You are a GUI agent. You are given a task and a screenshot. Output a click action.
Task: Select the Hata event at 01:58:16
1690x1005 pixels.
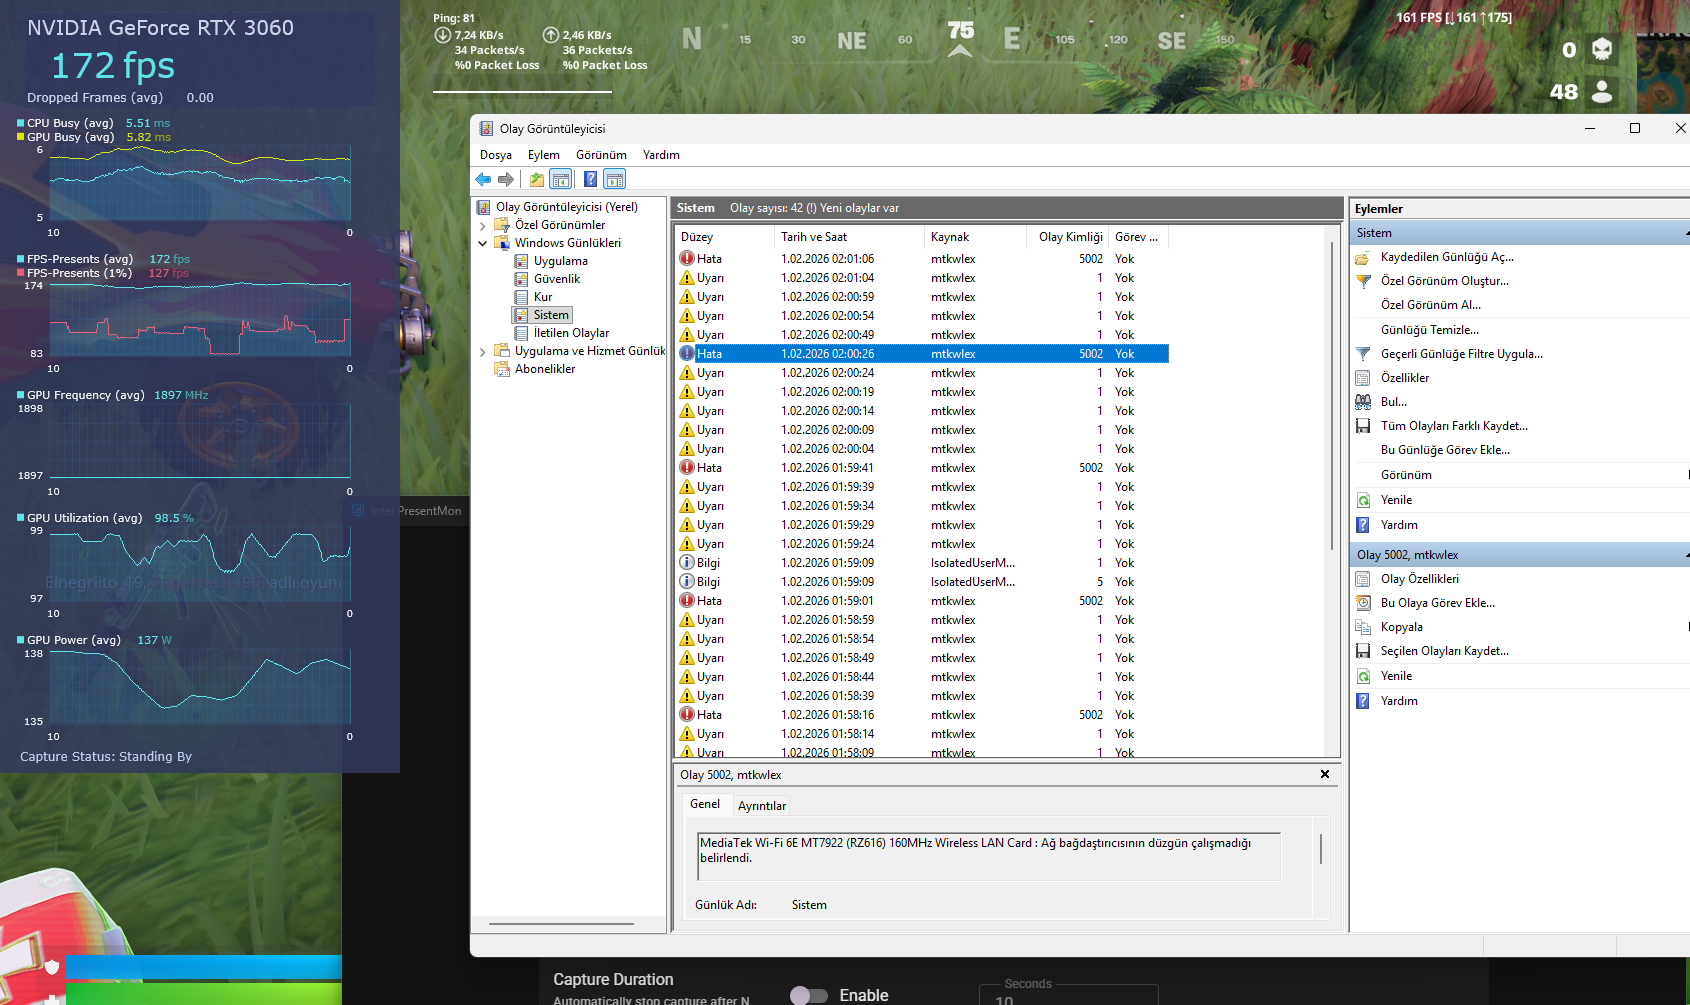coord(922,715)
